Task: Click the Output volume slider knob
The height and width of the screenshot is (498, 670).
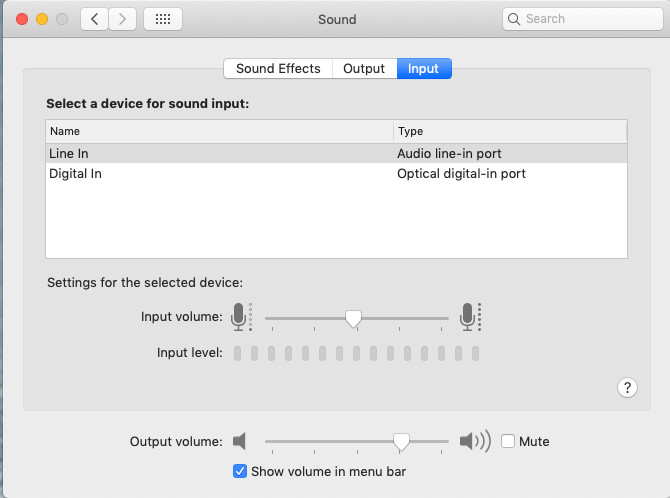Action: point(401,441)
